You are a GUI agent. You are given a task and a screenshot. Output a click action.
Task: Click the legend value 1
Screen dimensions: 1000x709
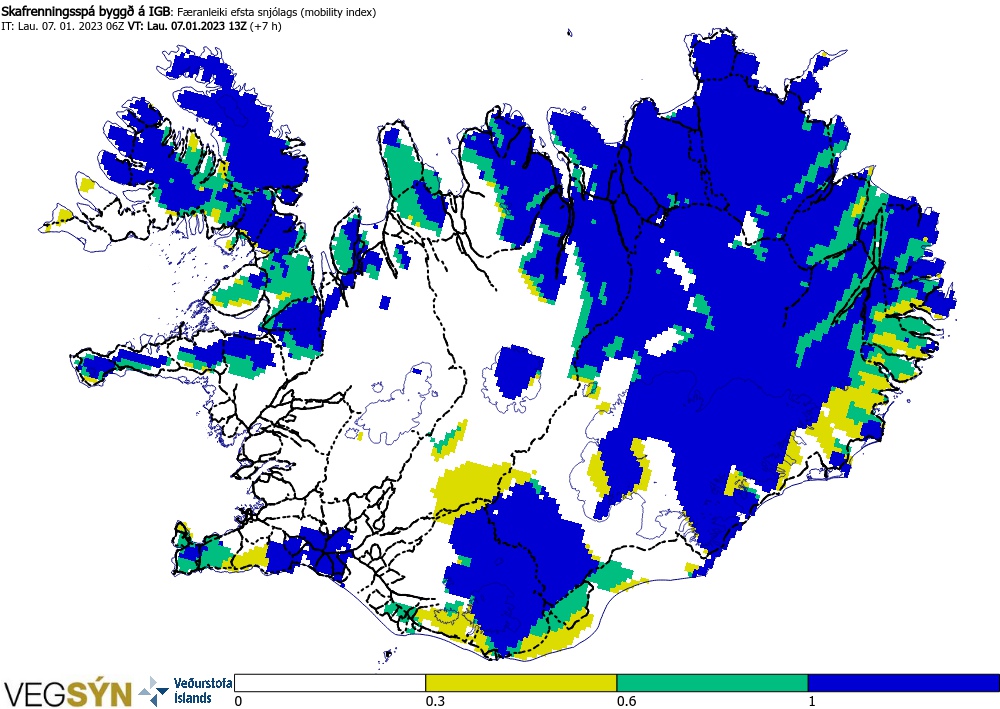click(x=812, y=701)
